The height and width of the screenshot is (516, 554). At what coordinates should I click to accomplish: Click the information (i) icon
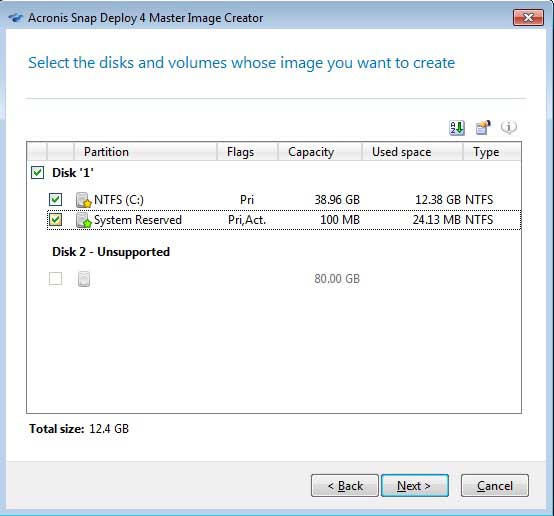(x=509, y=127)
